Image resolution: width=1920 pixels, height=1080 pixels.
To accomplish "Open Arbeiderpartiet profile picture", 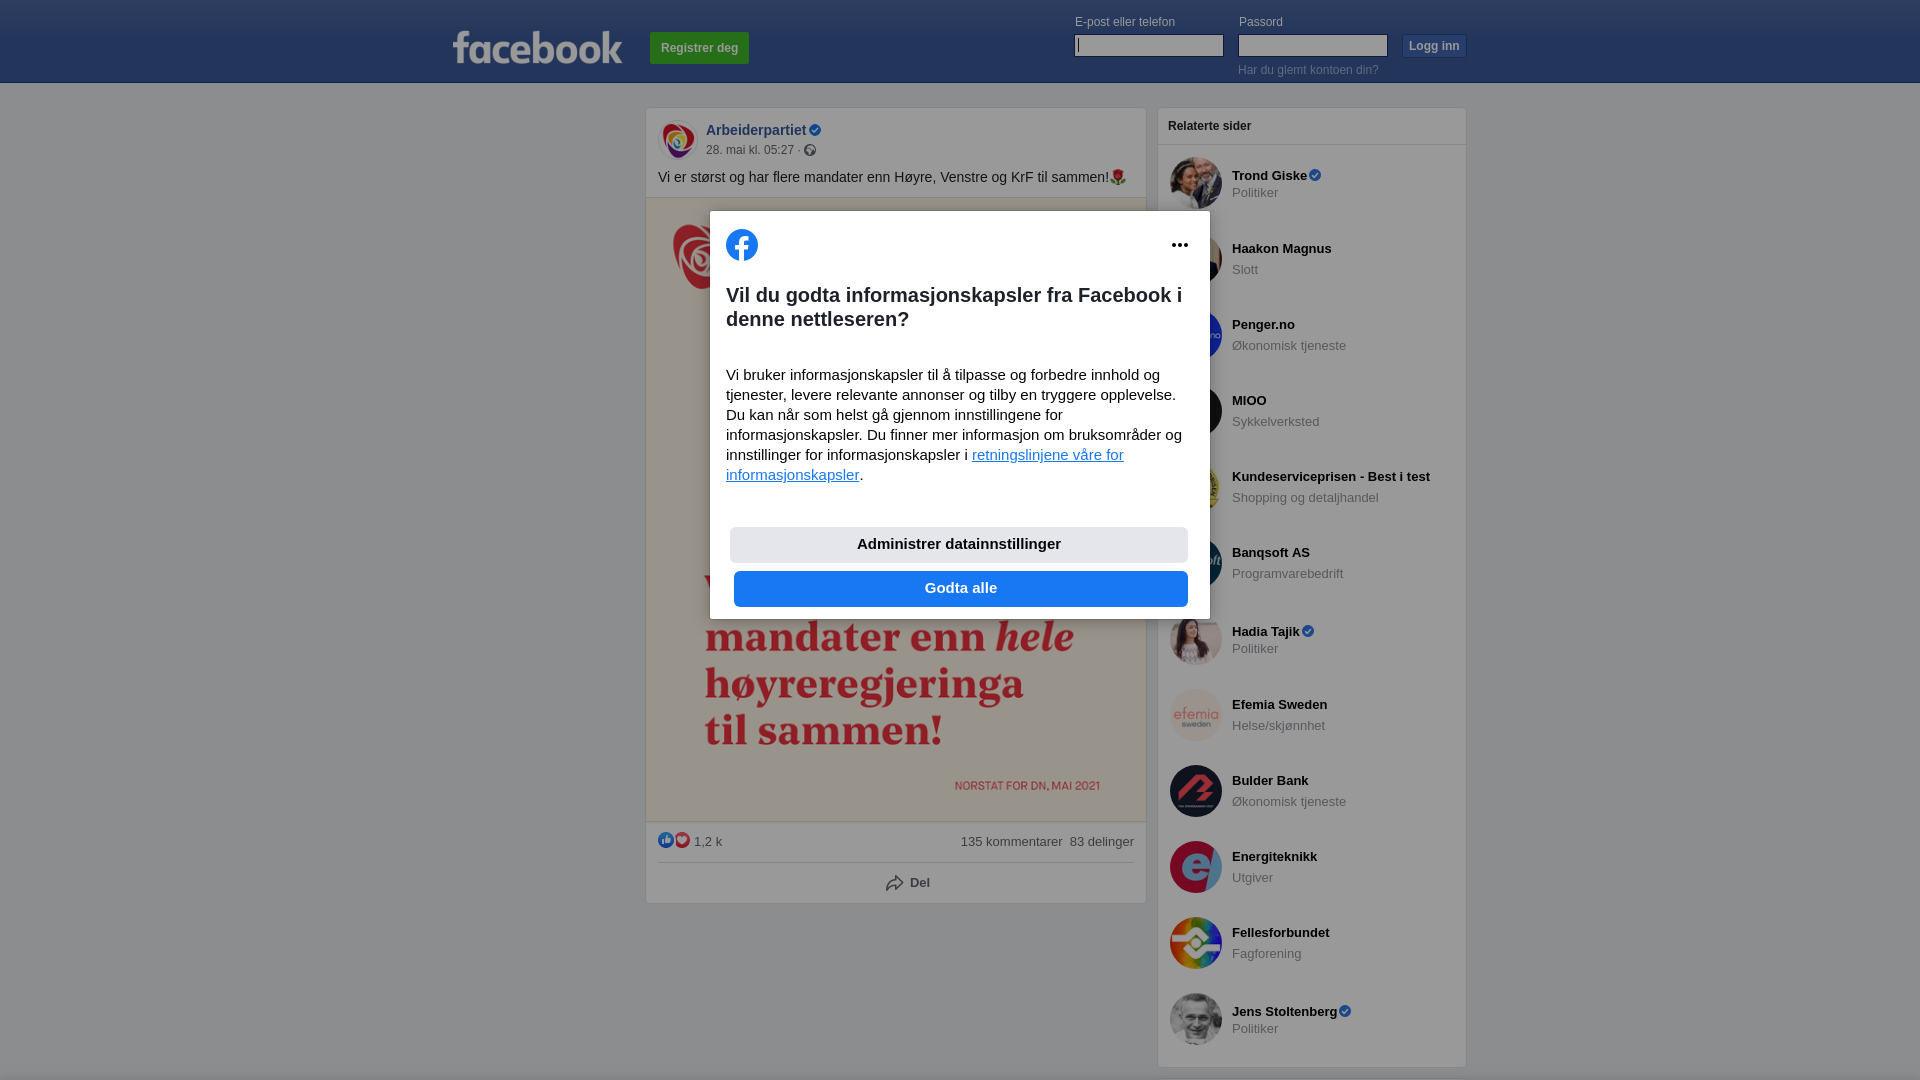I will (678, 140).
